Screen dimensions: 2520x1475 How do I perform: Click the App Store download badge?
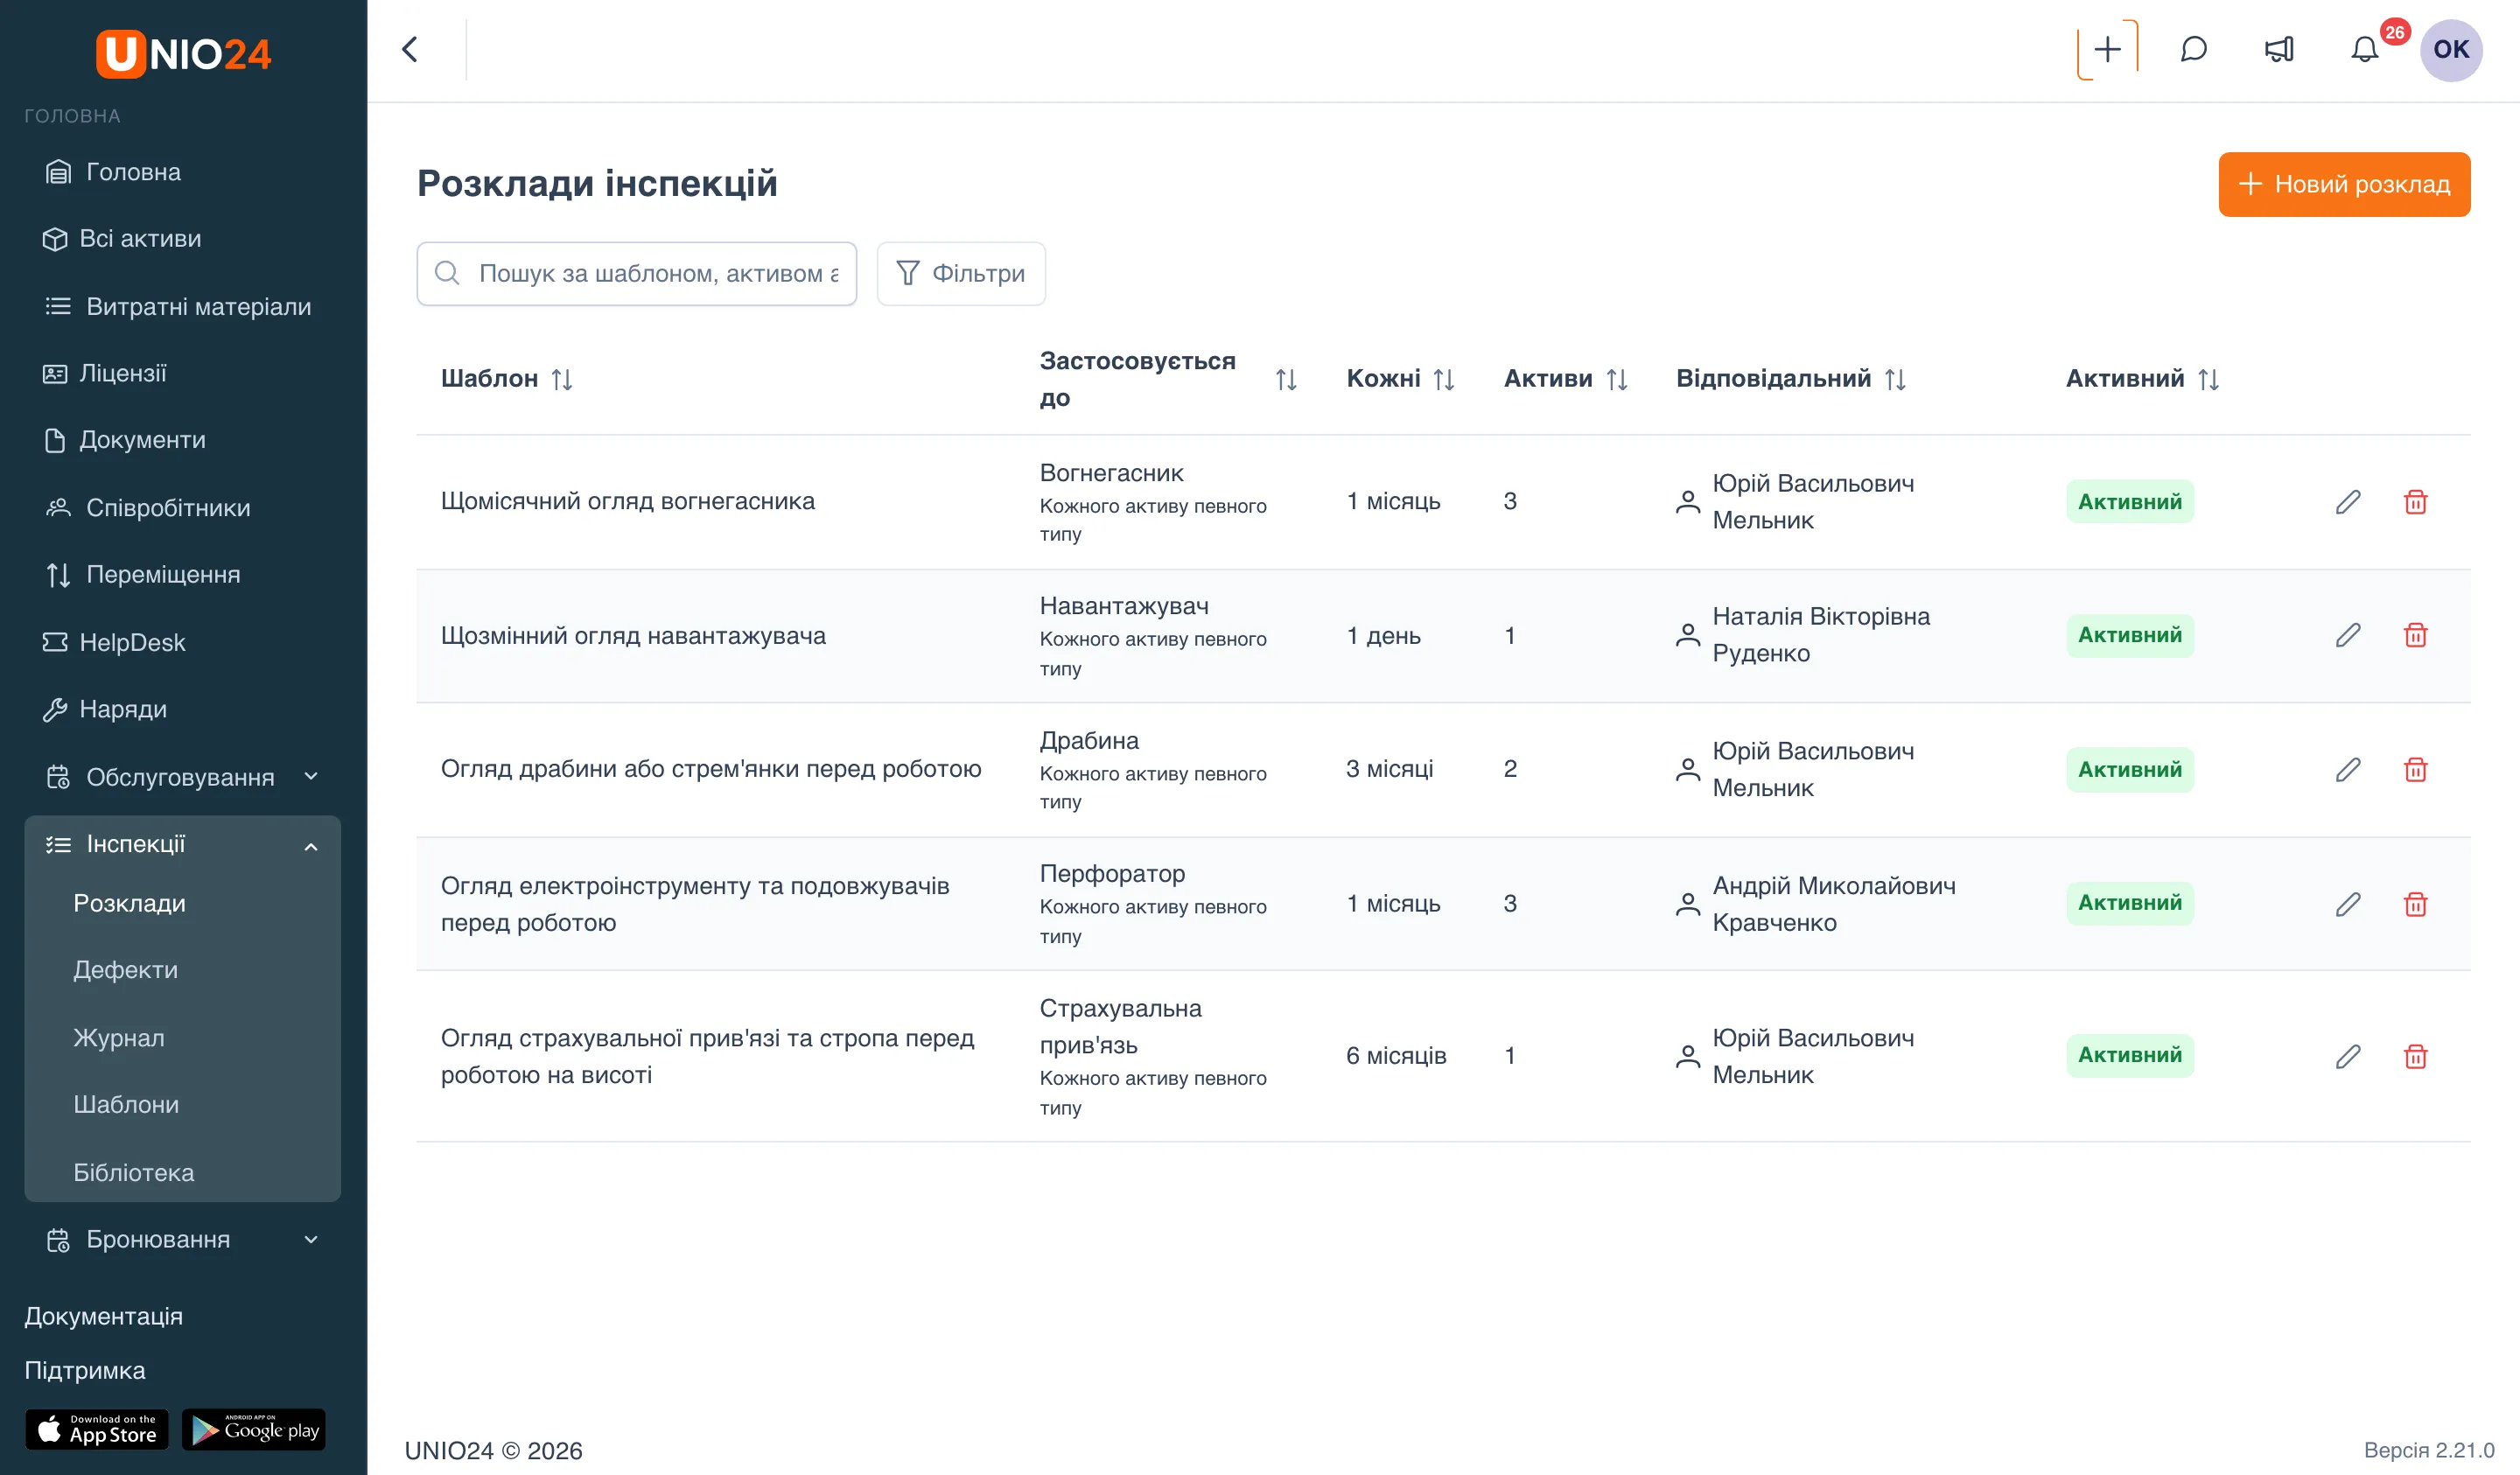97,1429
